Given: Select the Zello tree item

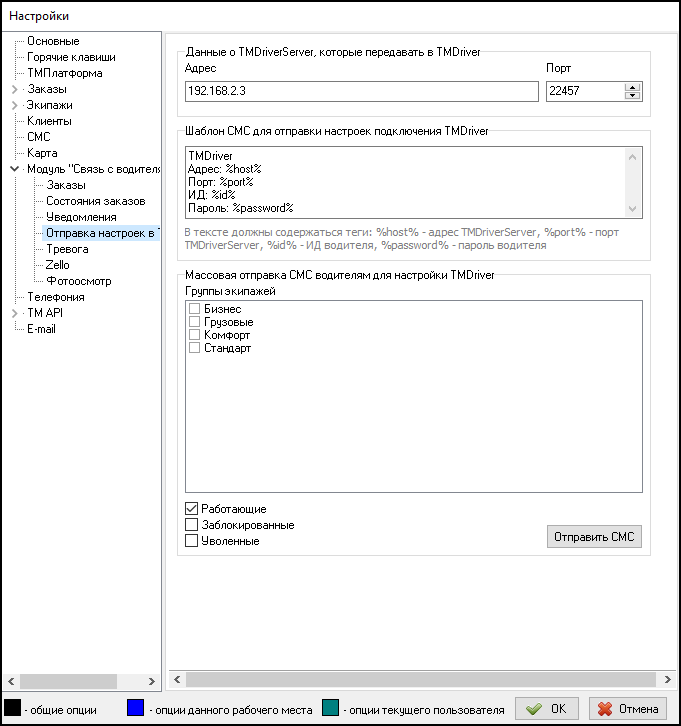Looking at the screenshot, I should 58,265.
